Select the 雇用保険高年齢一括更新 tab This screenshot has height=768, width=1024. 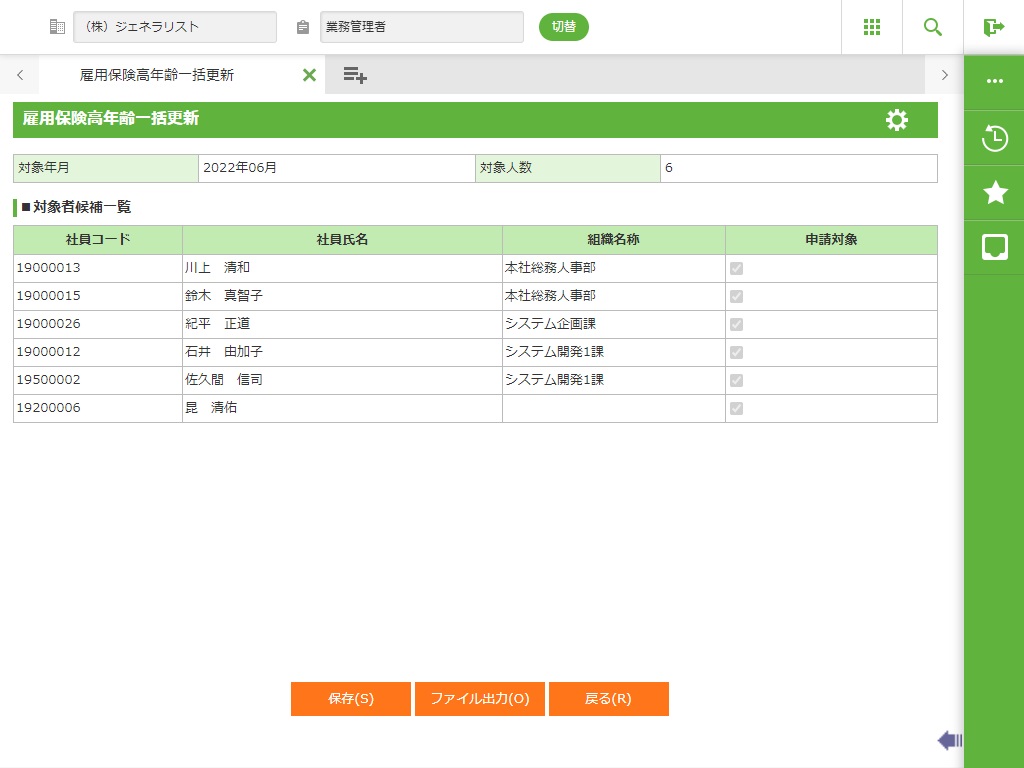coord(157,75)
